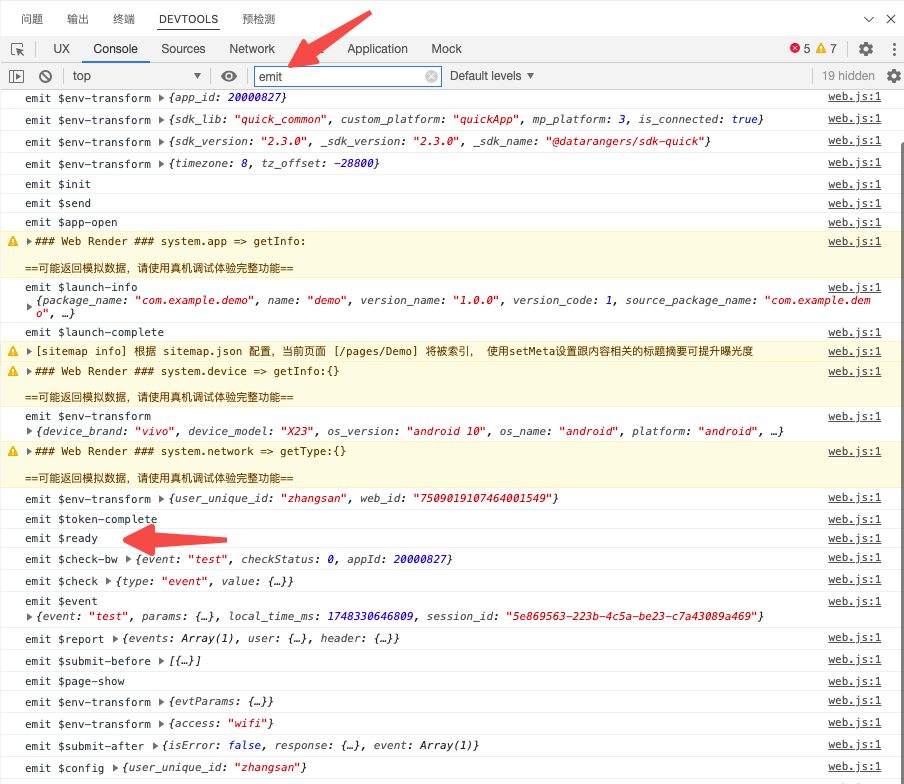Open web.js:1 link on the $page-show row

854,681
